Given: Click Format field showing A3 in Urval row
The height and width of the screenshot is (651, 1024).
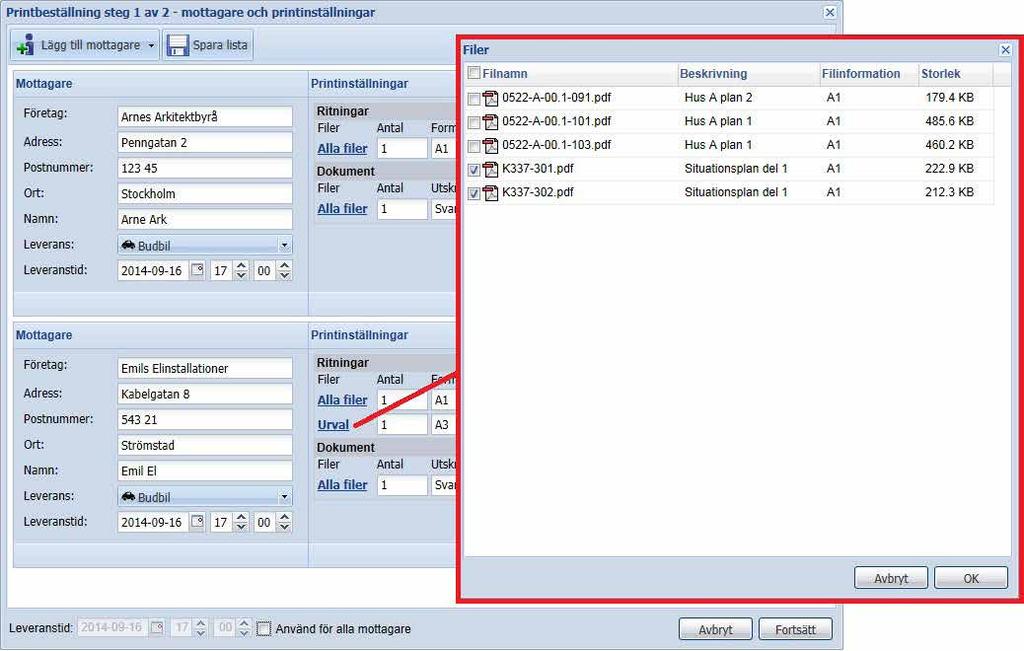Looking at the screenshot, I should [x=443, y=425].
